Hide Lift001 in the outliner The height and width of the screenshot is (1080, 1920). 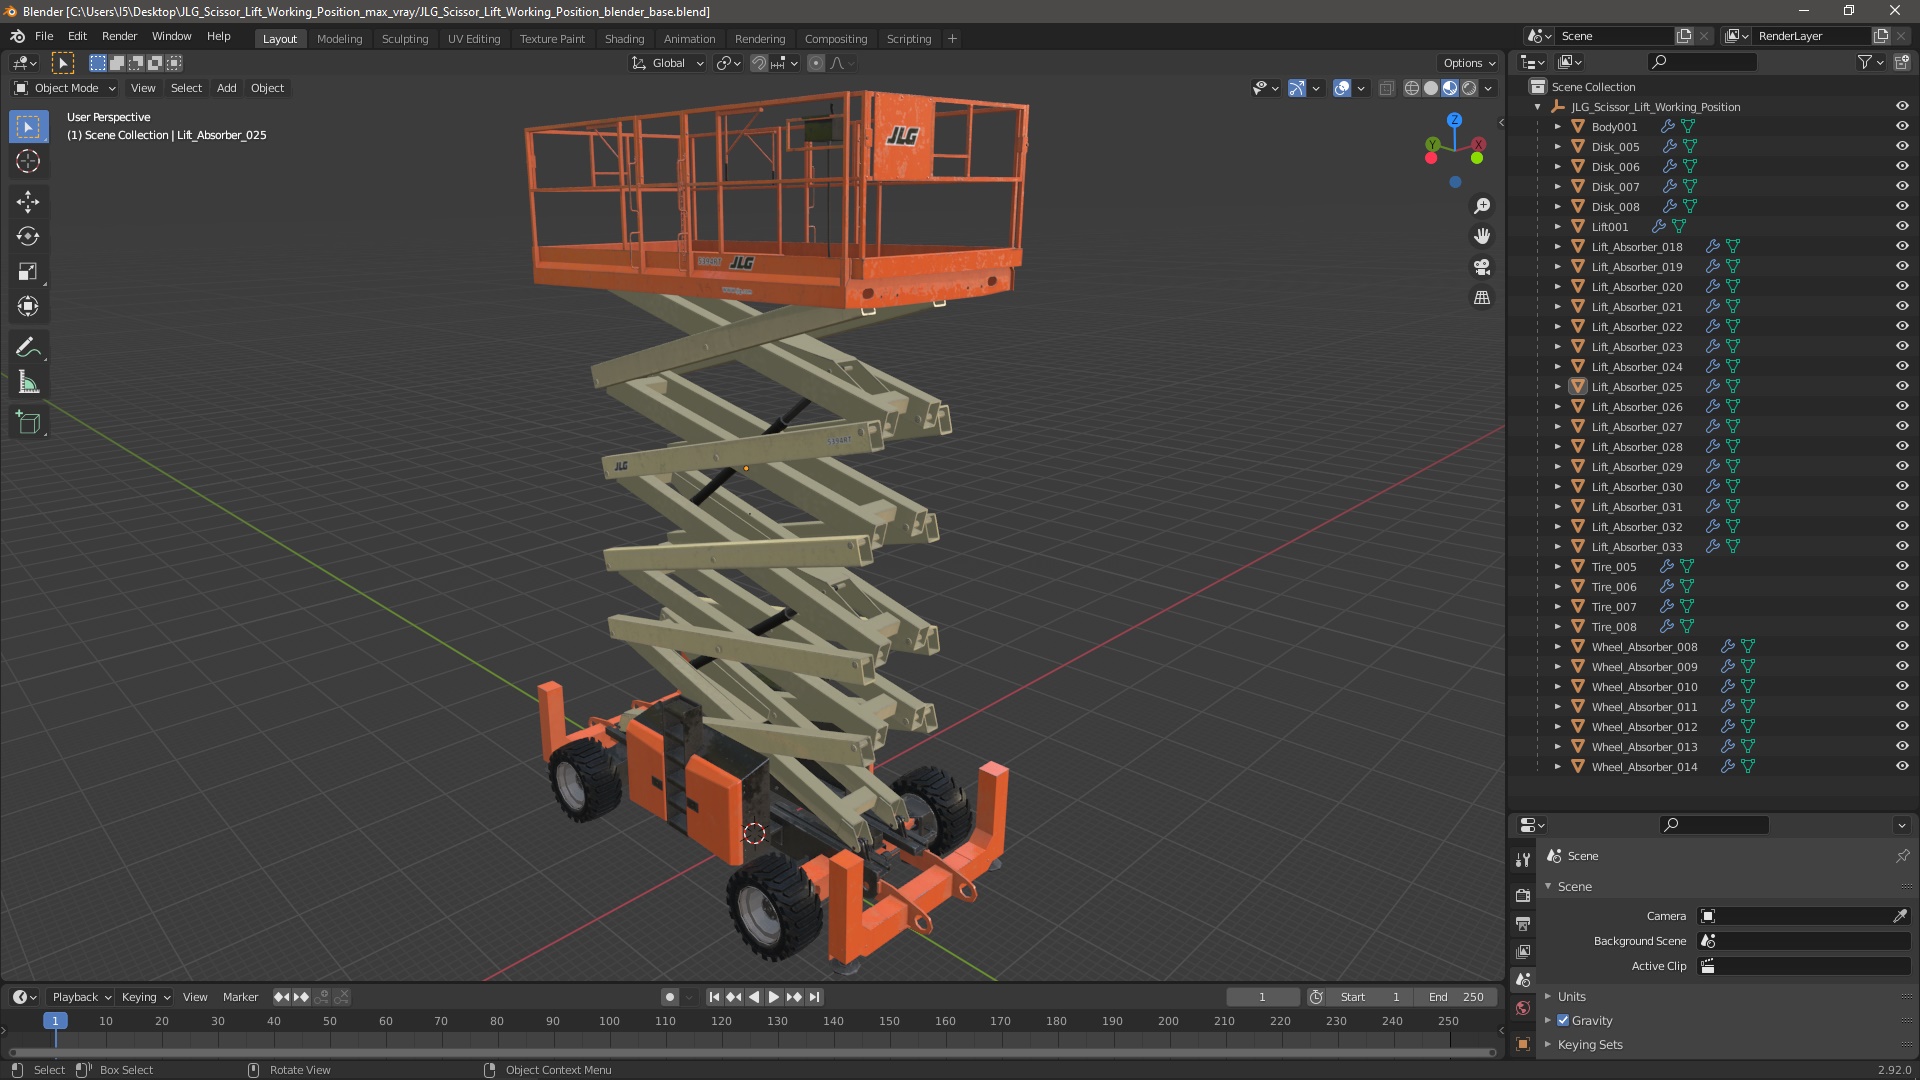[1902, 227]
